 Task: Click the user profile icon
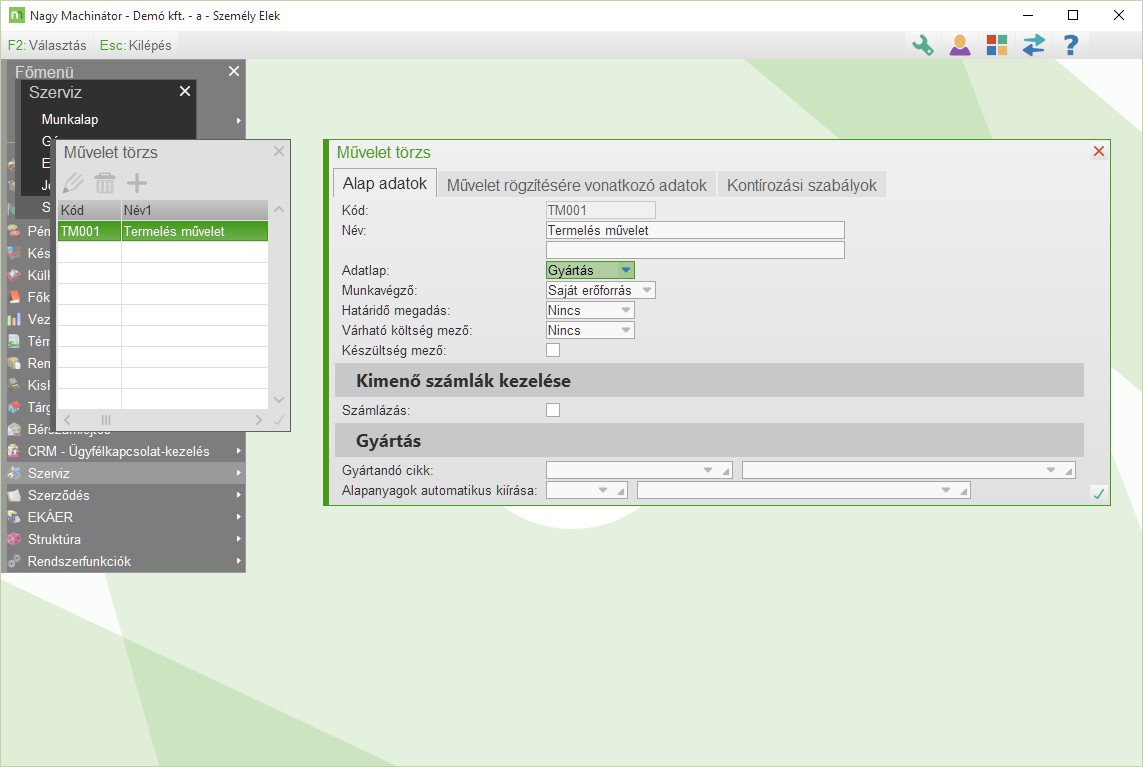(x=960, y=45)
